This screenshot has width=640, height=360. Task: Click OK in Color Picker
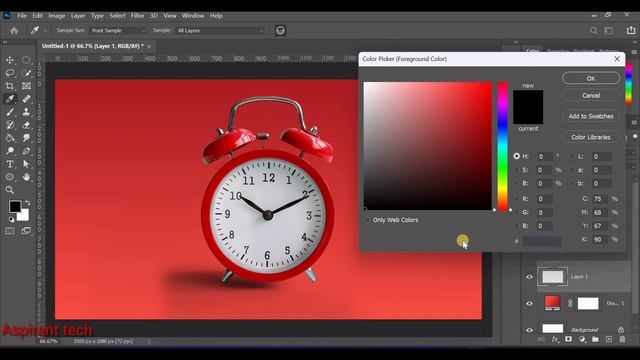591,78
